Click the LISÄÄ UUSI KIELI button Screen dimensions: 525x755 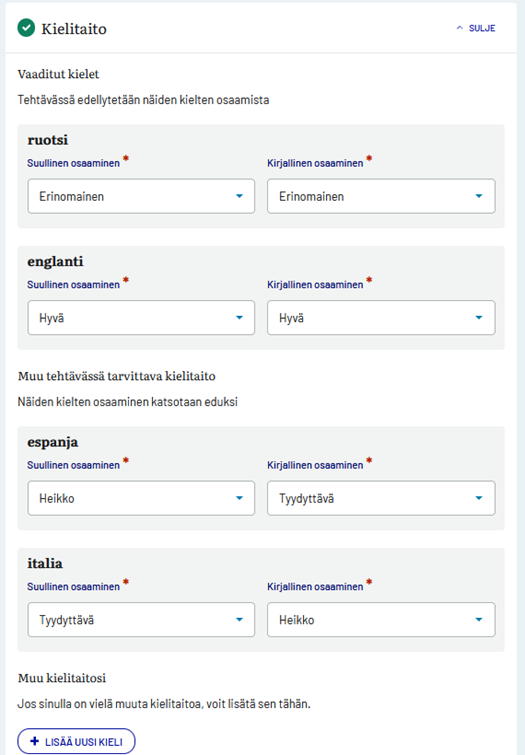pyautogui.click(x=76, y=741)
